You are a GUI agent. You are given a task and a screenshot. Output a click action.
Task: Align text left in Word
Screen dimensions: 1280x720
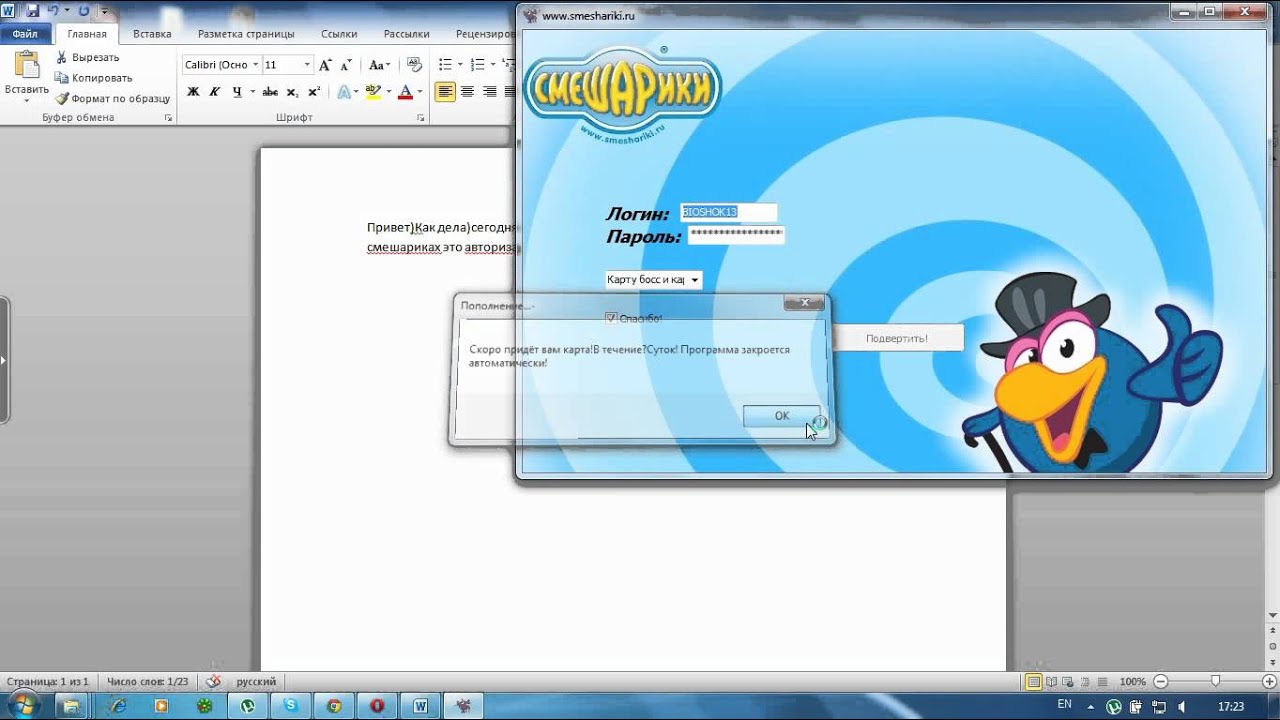tap(445, 92)
